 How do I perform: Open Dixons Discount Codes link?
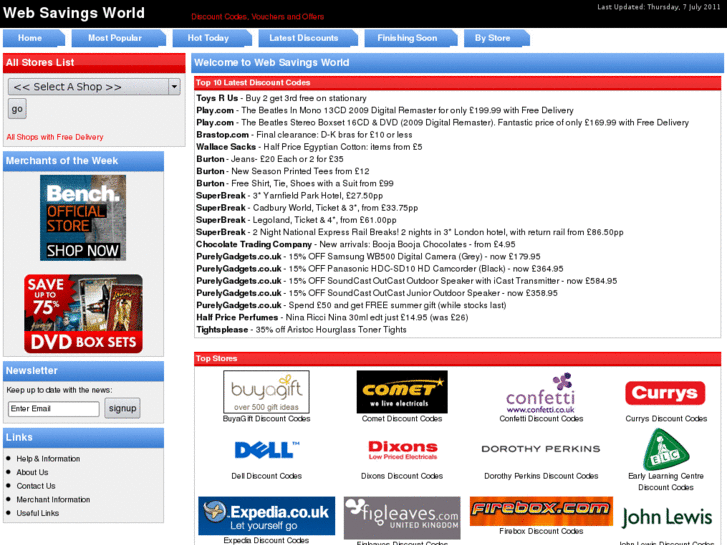click(402, 476)
